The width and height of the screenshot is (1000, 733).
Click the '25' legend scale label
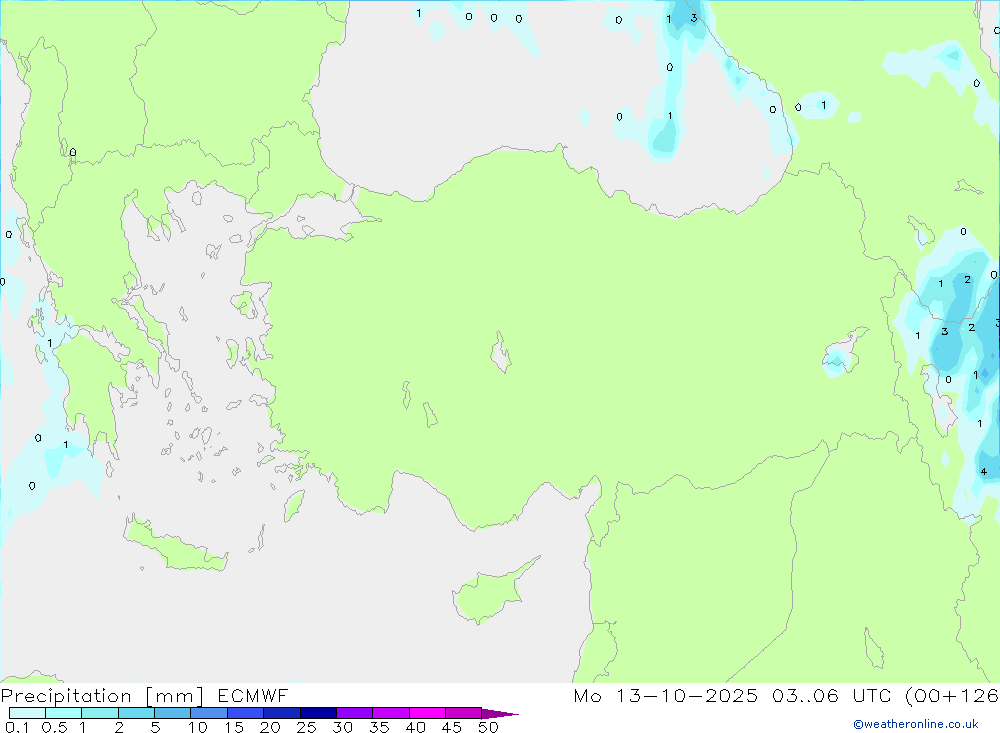coord(307,727)
